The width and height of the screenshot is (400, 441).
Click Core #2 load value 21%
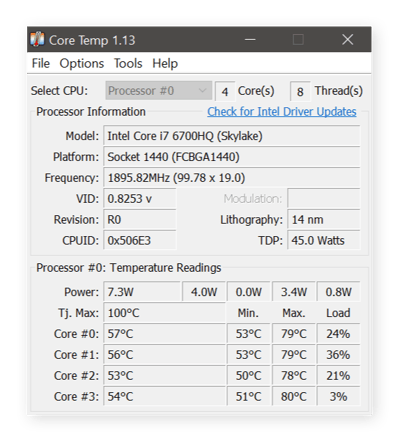(338, 376)
